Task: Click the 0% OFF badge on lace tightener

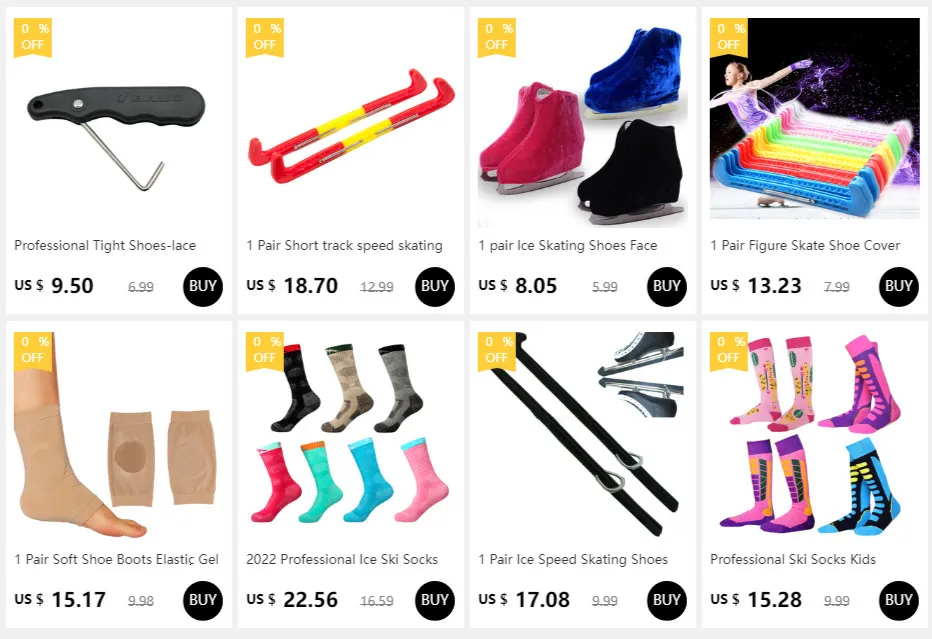Action: tap(33, 37)
